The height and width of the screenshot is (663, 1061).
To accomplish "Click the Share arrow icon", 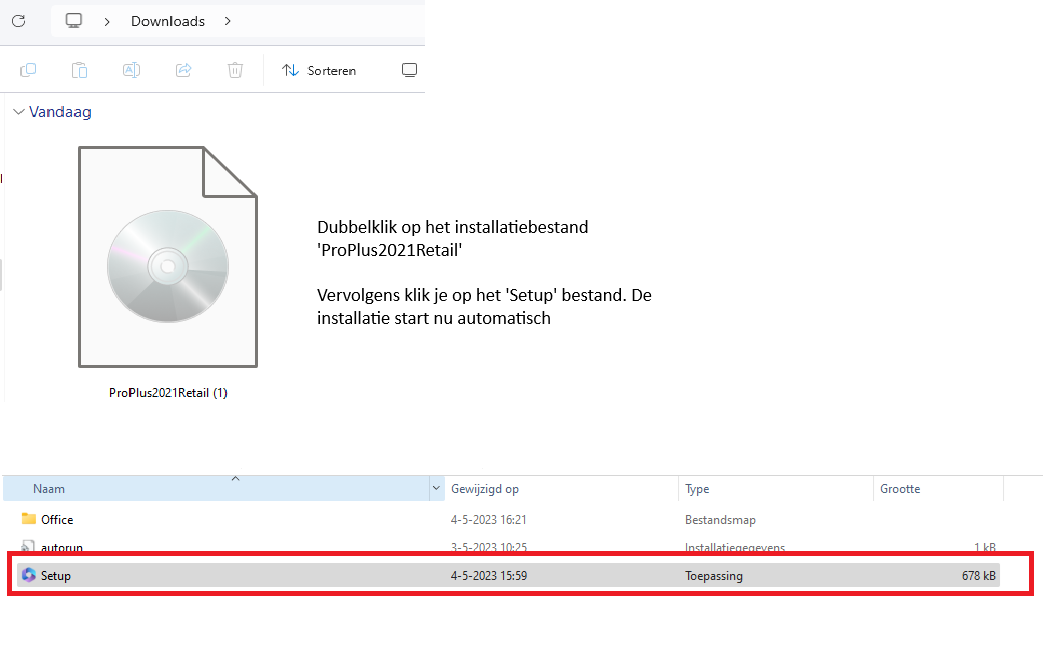I will tap(184, 70).
